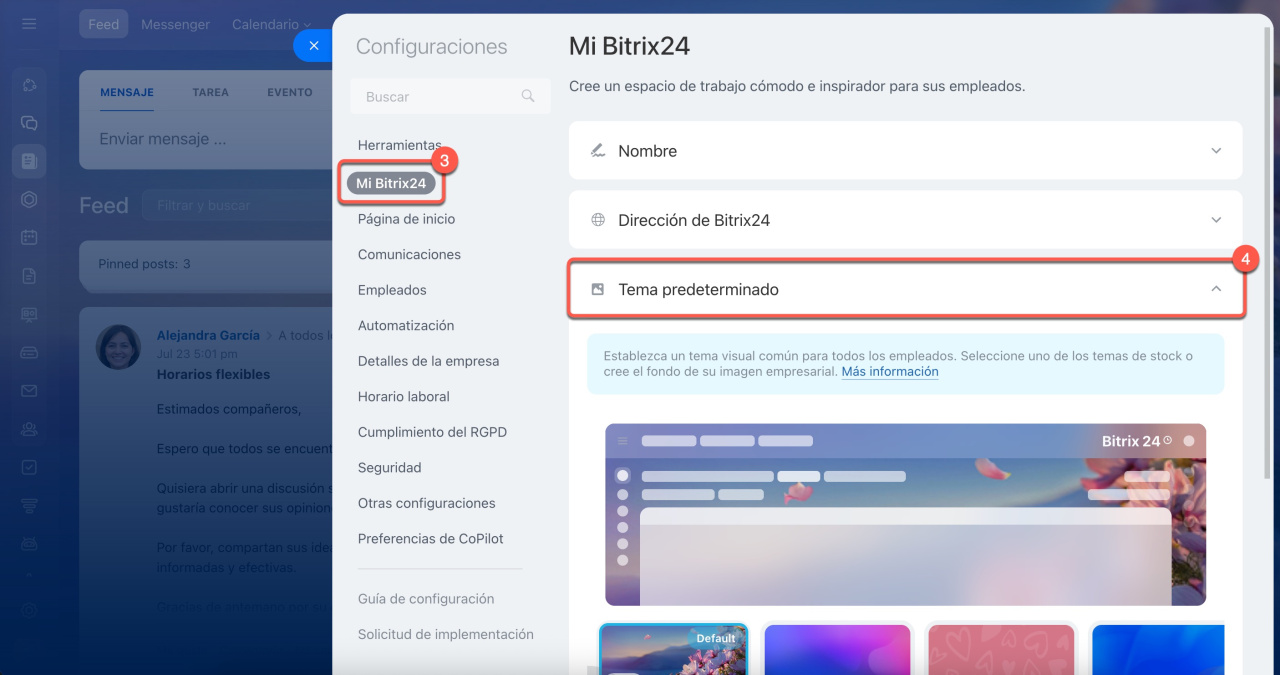Expand the Nombre section

(905, 151)
